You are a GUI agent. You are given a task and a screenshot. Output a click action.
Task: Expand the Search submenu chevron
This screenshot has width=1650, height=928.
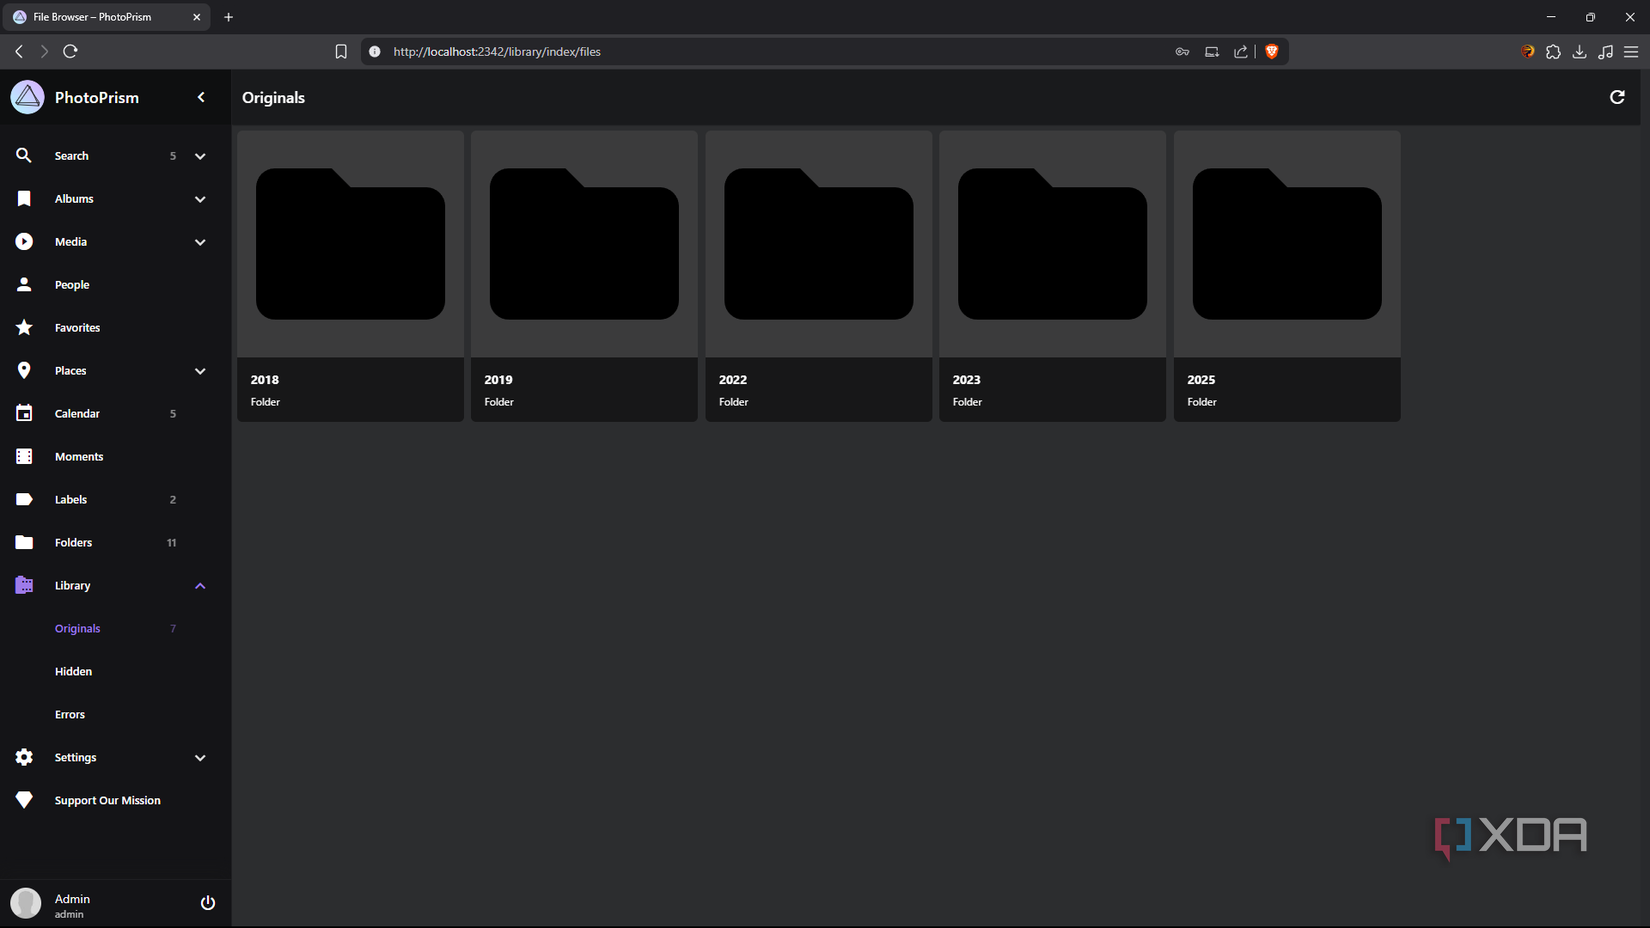point(200,156)
